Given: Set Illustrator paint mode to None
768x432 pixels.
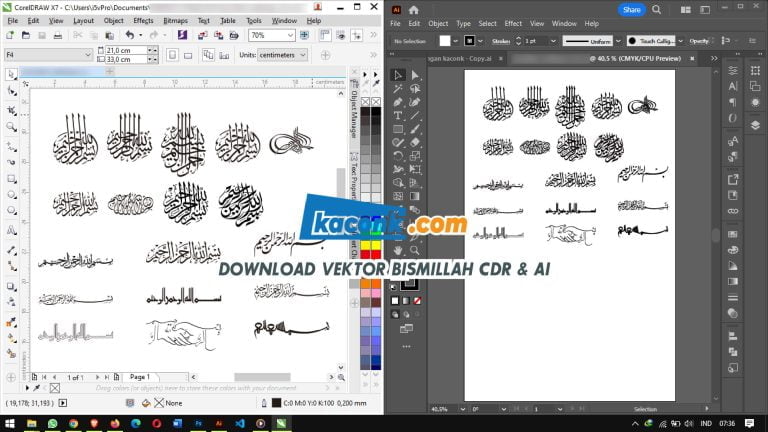Looking at the screenshot, I should pyautogui.click(x=417, y=301).
